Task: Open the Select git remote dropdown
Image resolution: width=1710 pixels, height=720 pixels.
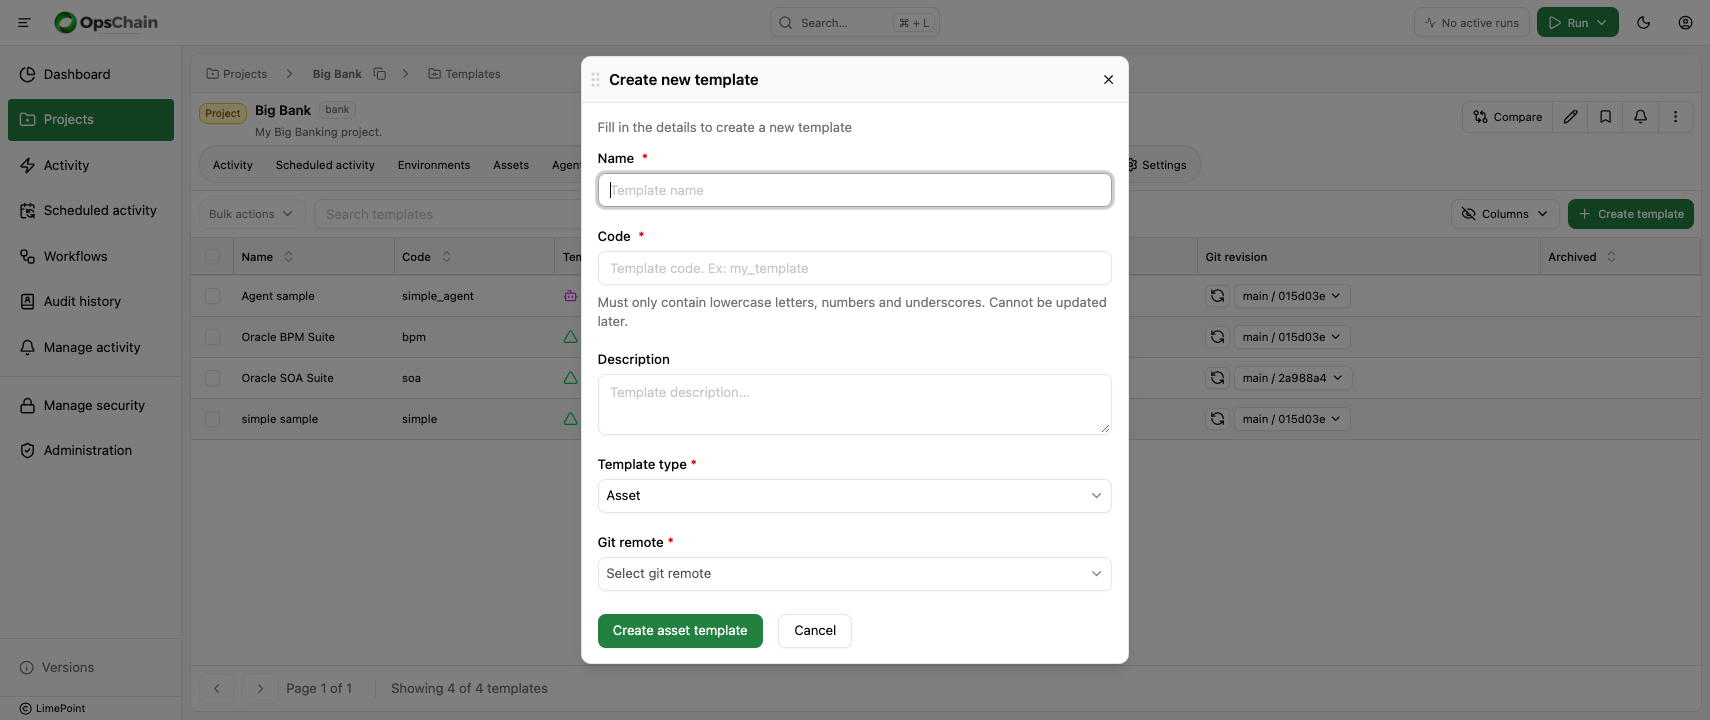Action: click(x=854, y=574)
